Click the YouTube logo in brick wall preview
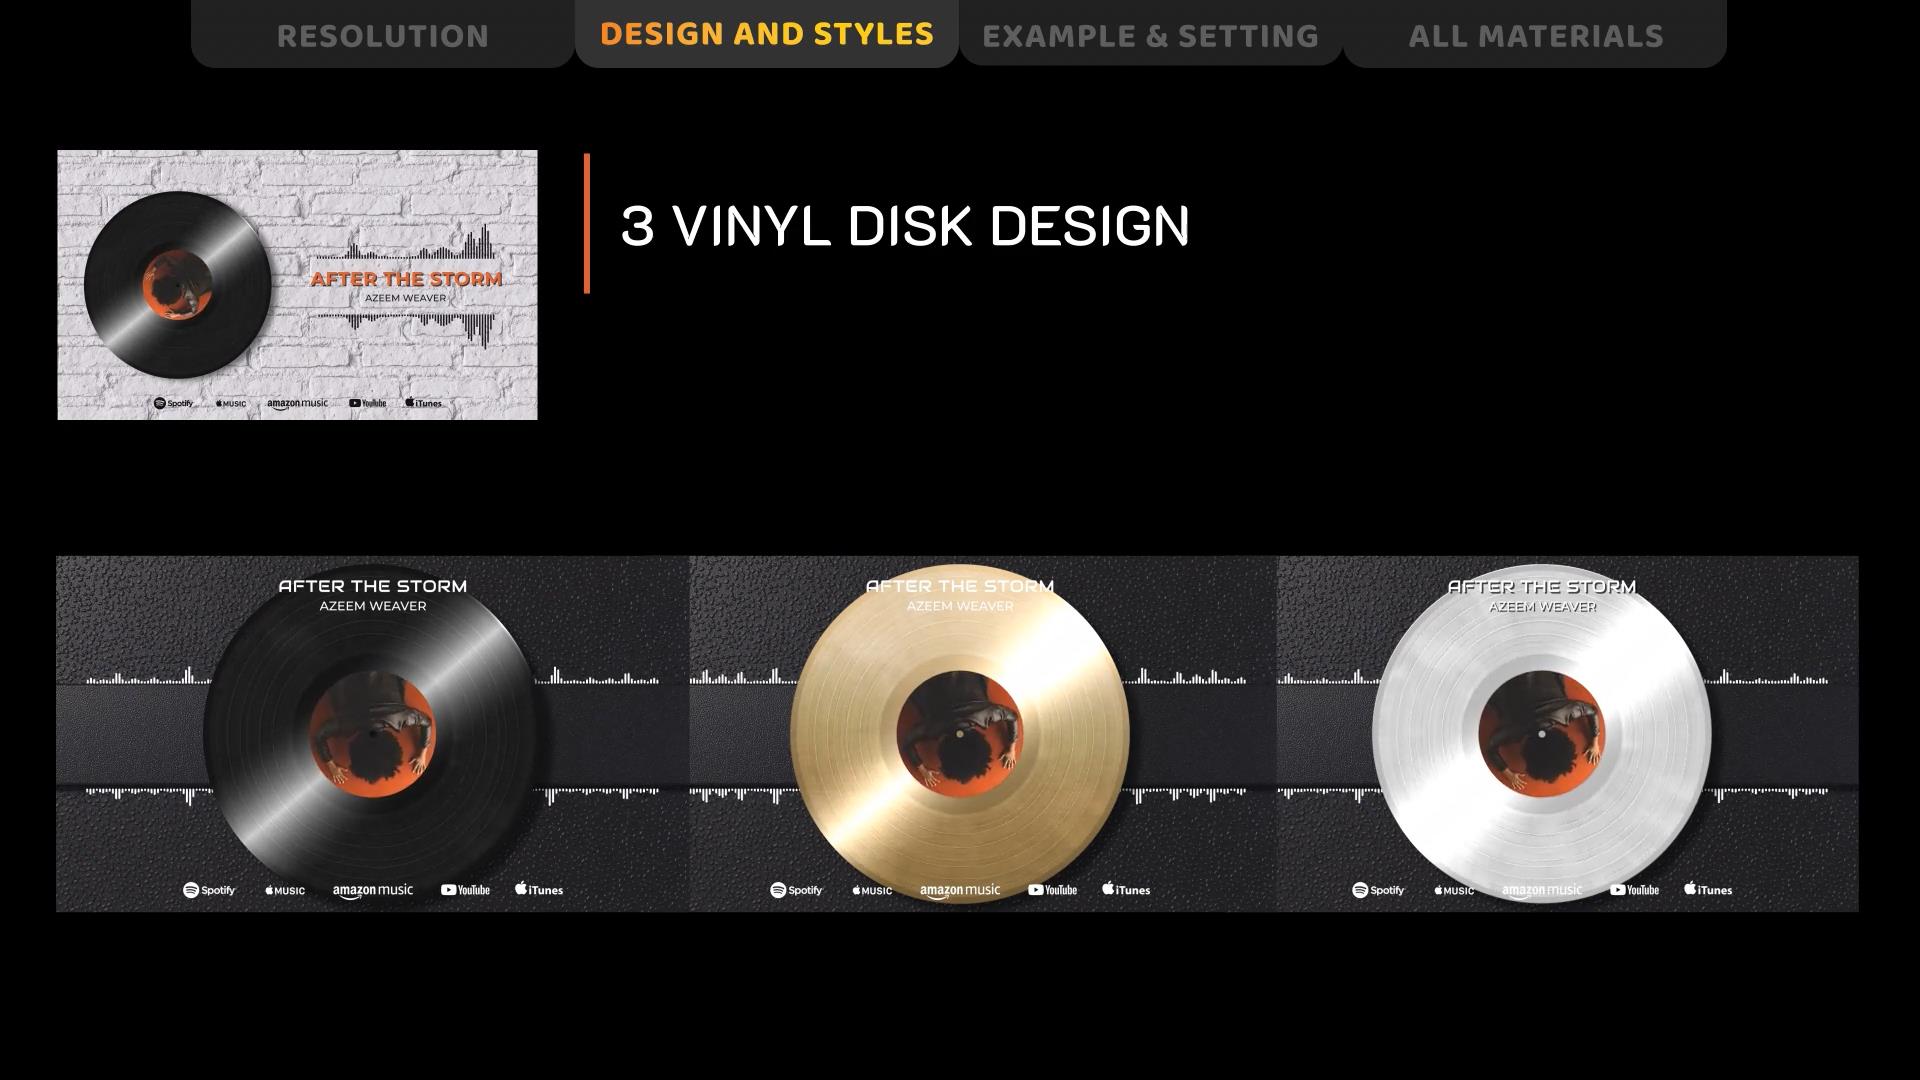1920x1080 pixels. pos(367,403)
